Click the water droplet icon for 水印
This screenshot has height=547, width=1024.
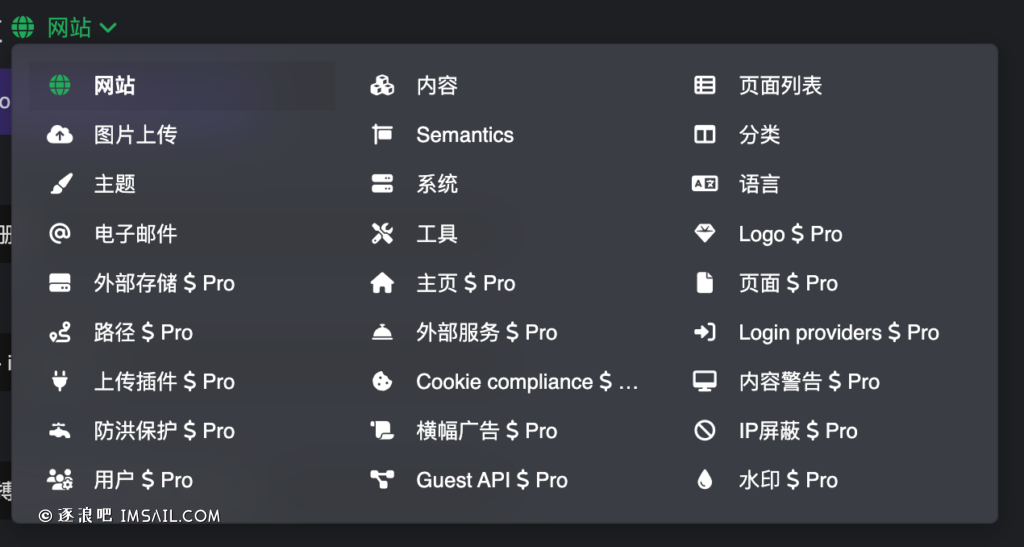click(705, 480)
